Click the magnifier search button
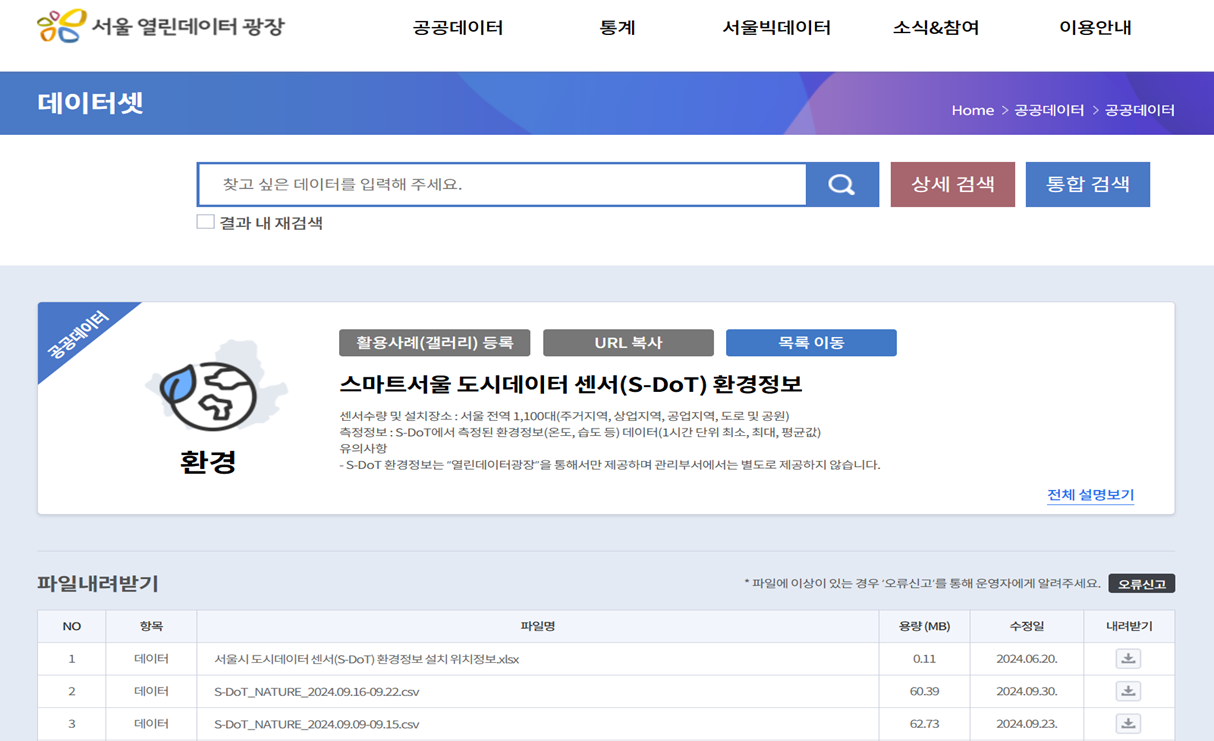Viewport: 1214px width, 741px height. [x=842, y=185]
